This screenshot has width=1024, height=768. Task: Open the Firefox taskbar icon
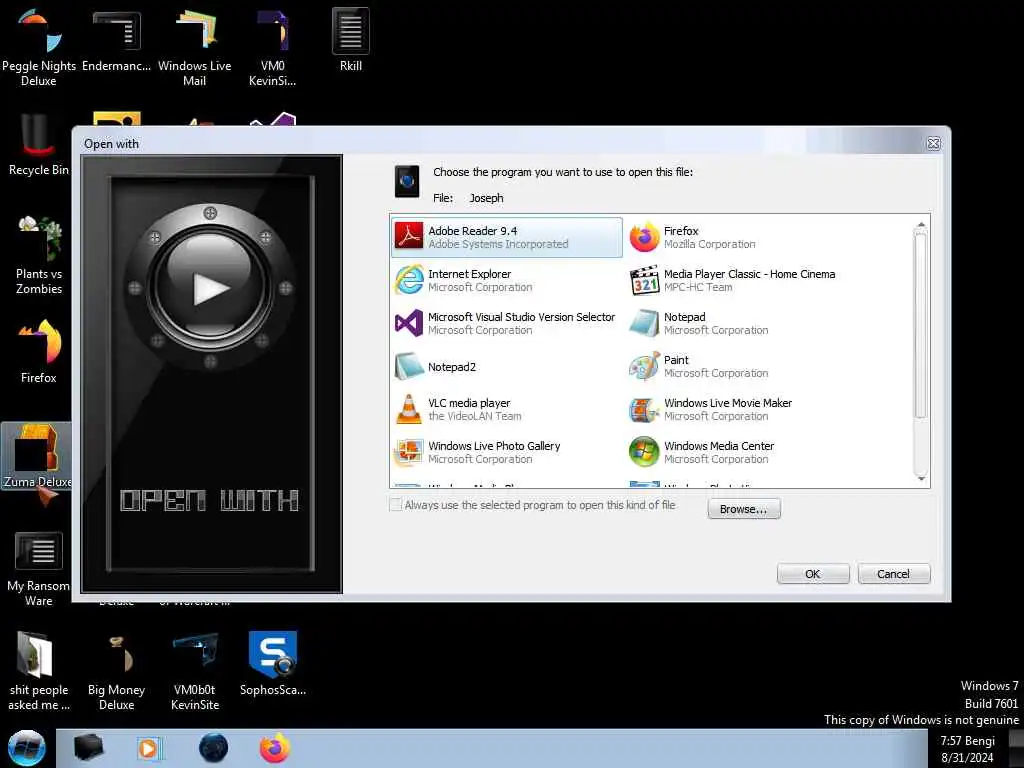275,748
